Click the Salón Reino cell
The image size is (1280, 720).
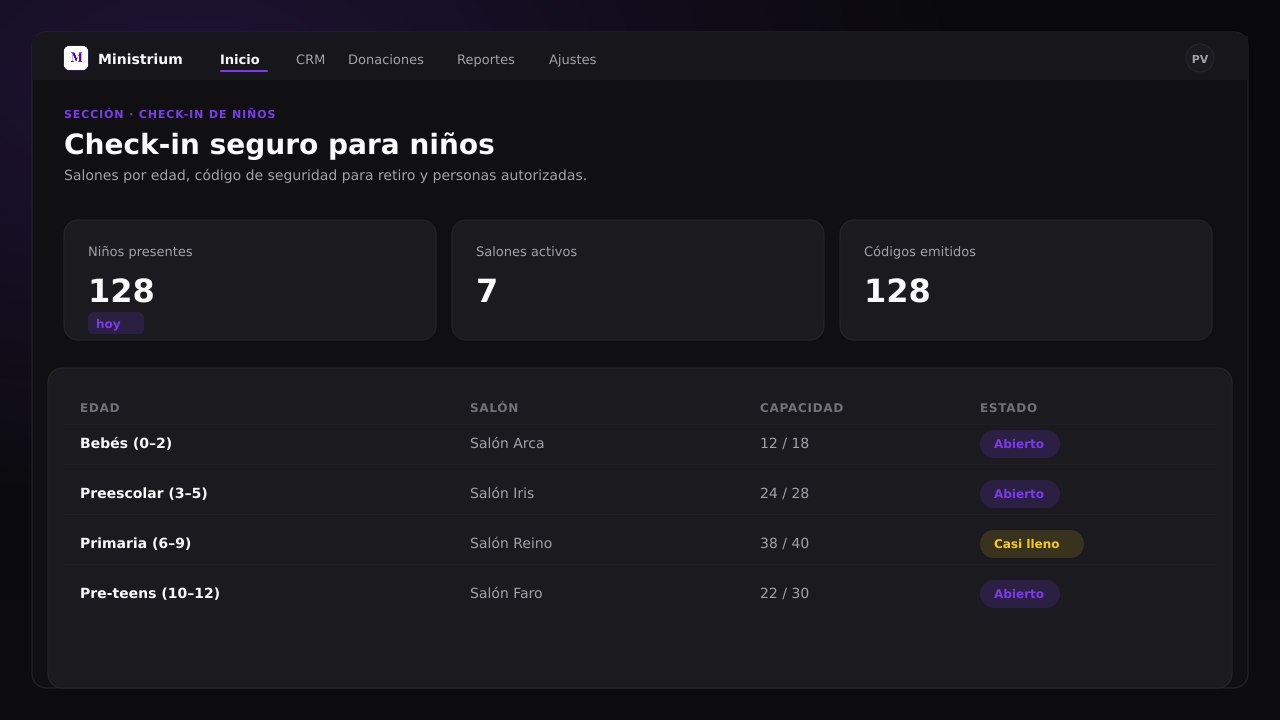[x=511, y=543]
